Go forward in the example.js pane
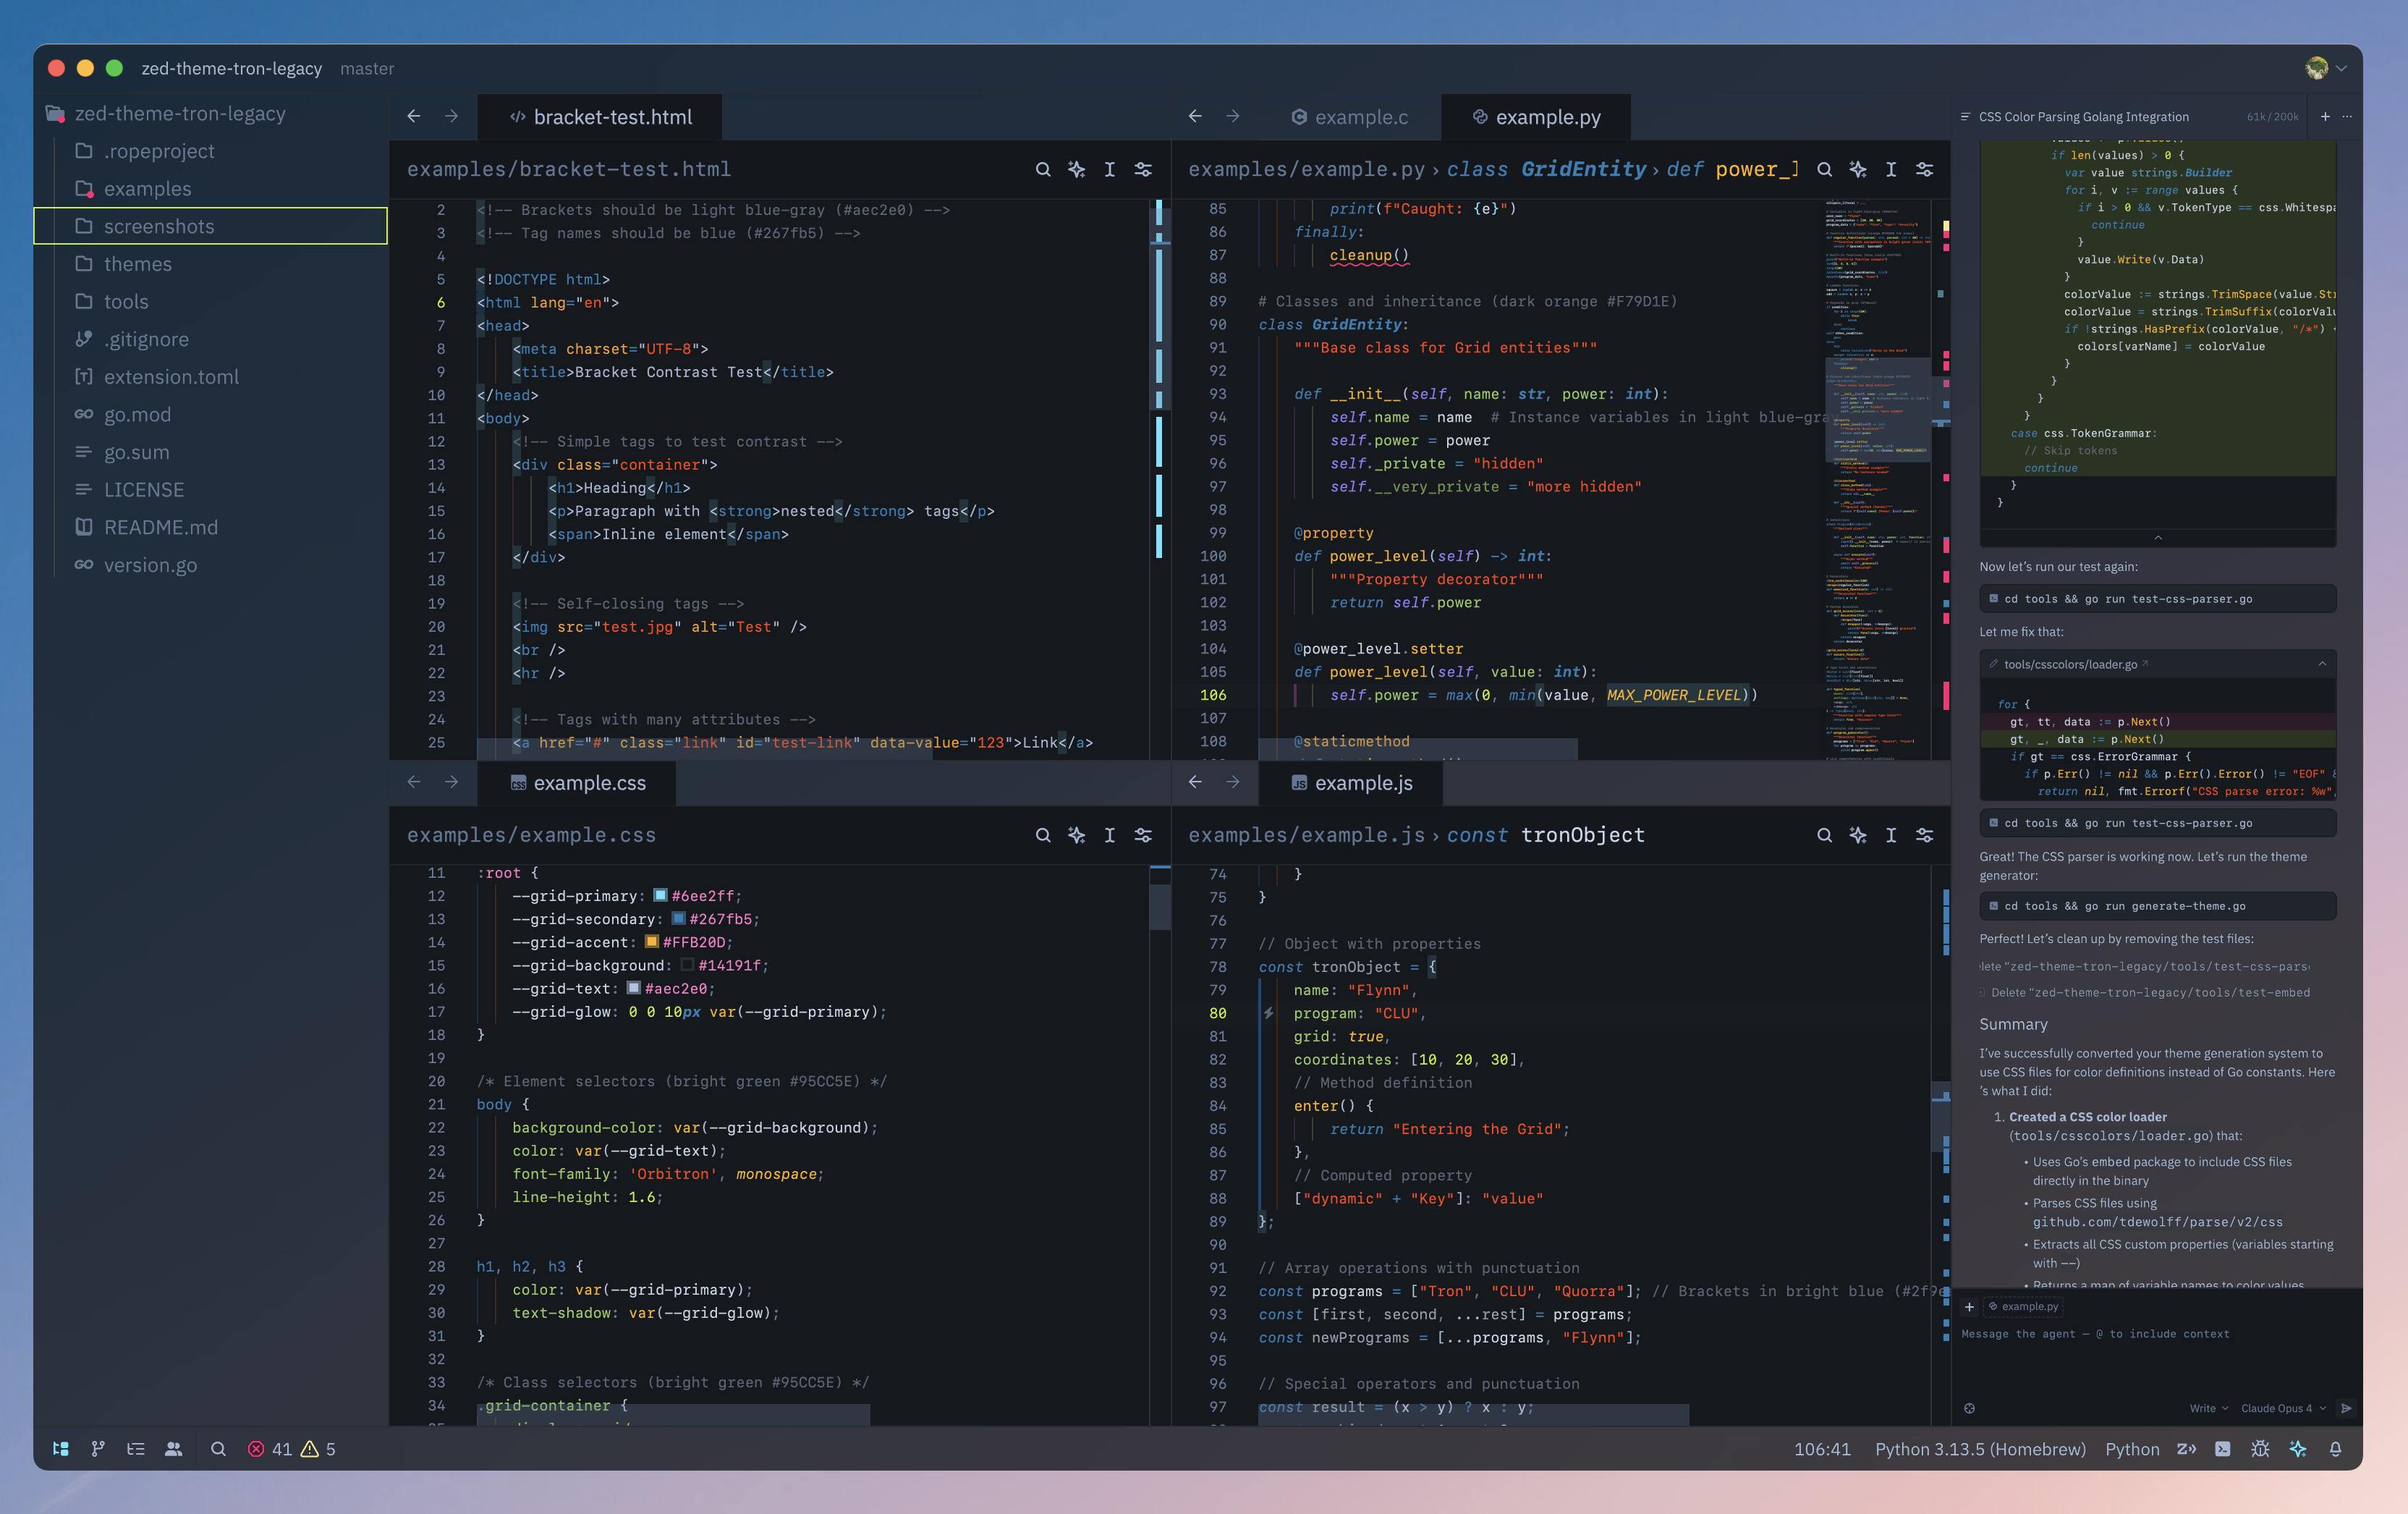2408x1514 pixels. click(1233, 782)
